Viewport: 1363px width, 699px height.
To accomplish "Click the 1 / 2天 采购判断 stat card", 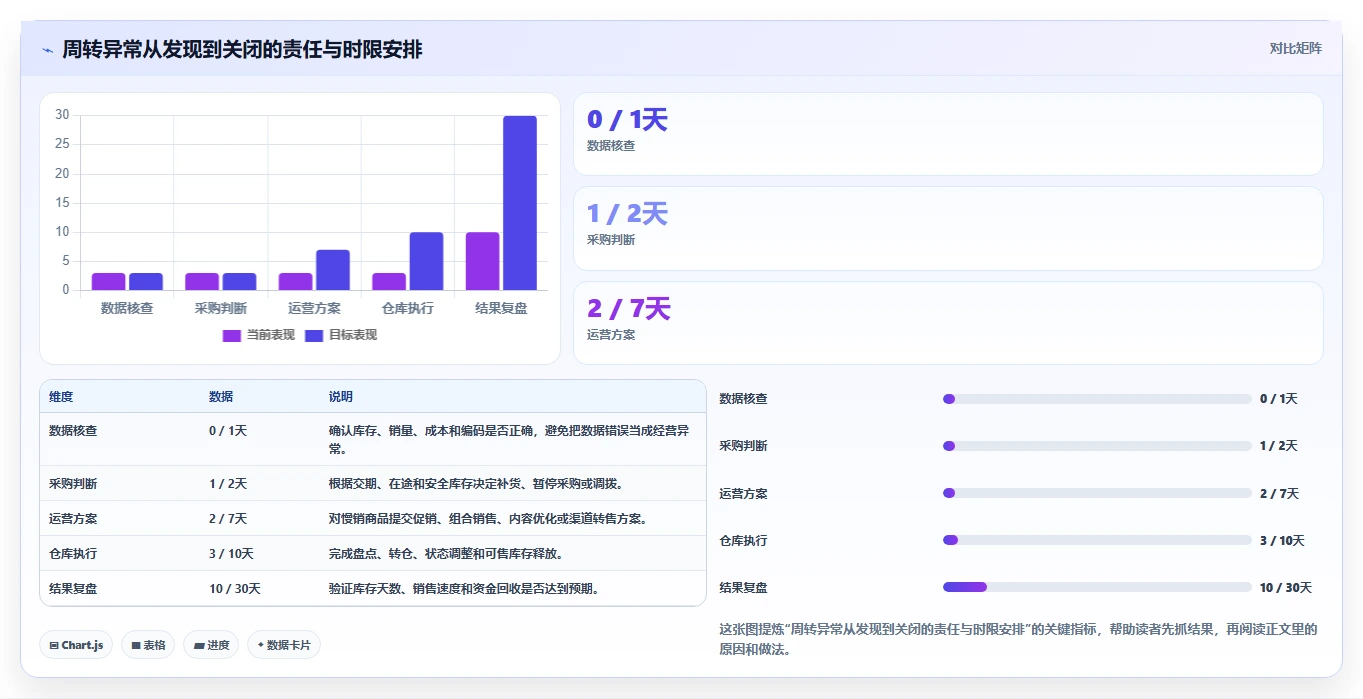I will [x=948, y=228].
